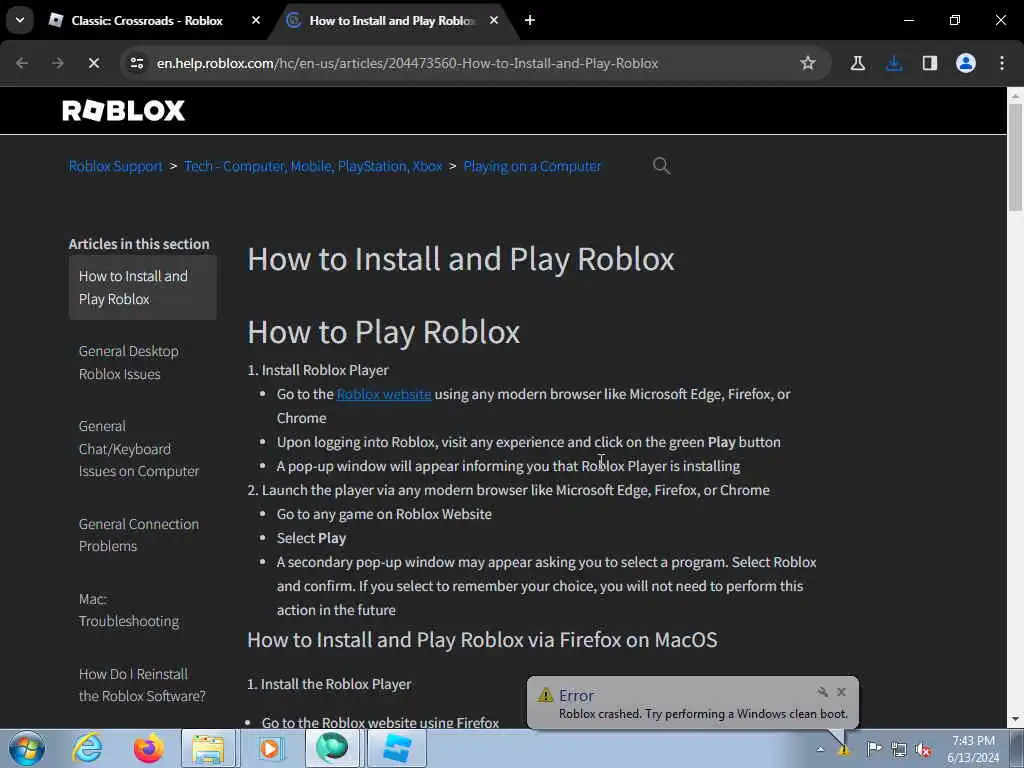Viewport: 1024px width, 768px height.
Task: Open the clock showing 7:43 PM
Action: (973, 749)
